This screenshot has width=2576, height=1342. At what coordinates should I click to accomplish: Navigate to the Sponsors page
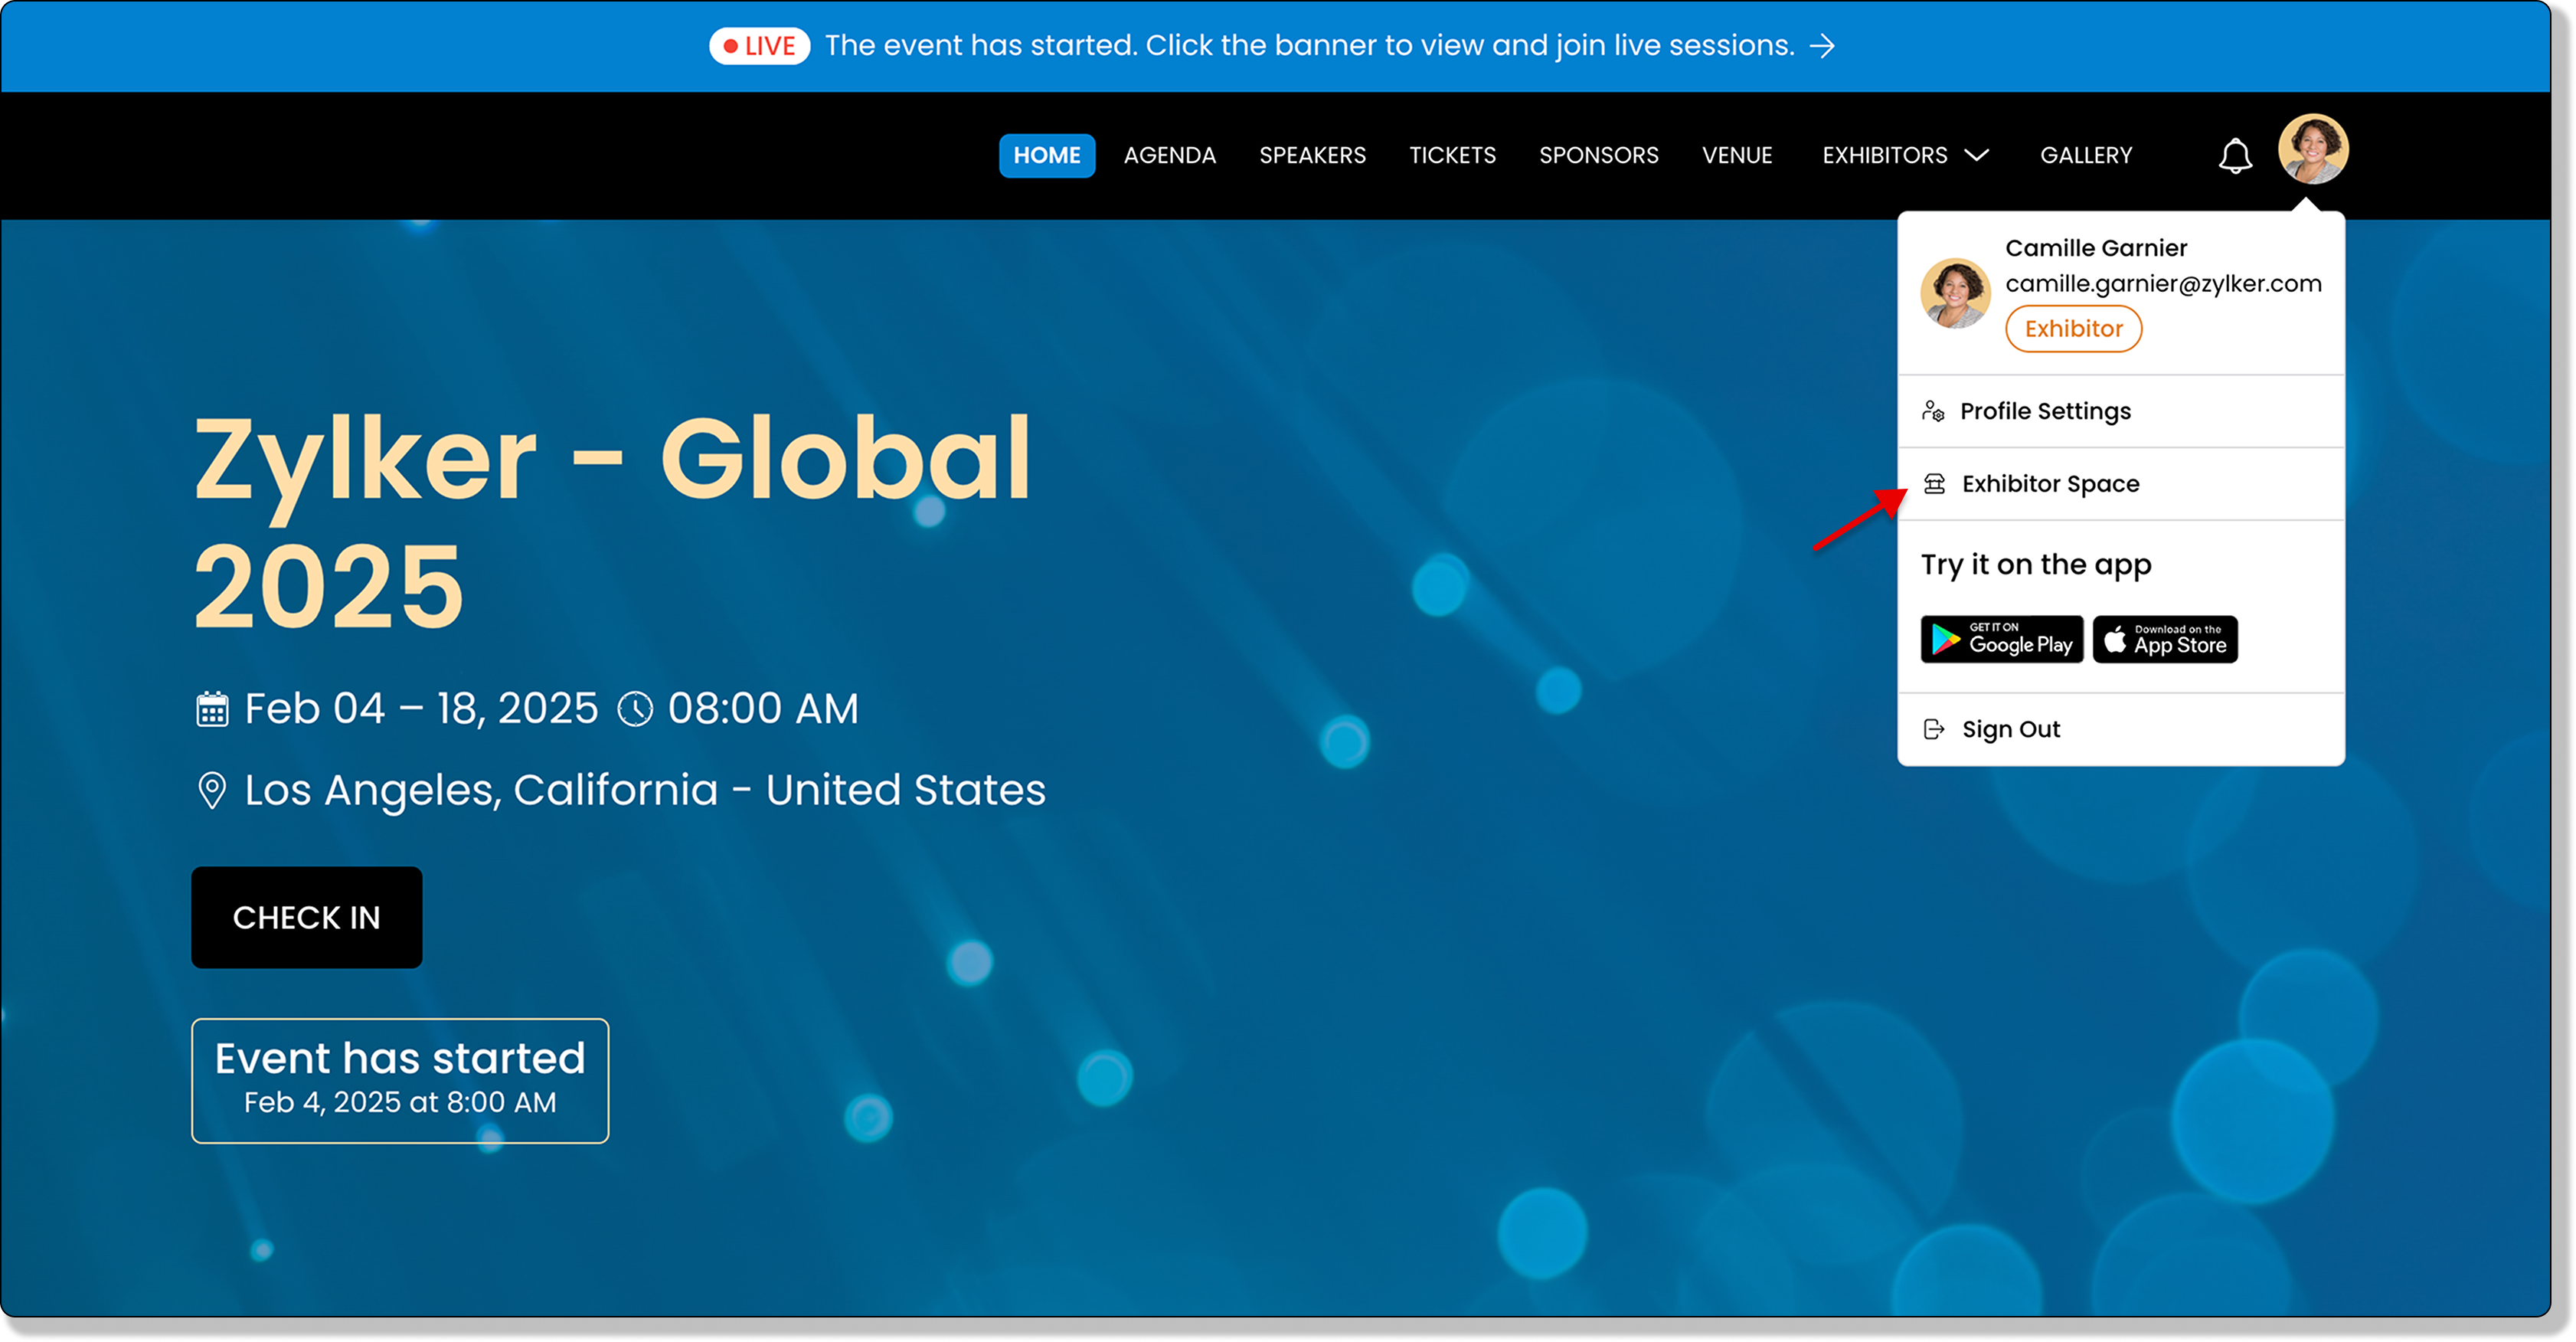pos(1598,155)
